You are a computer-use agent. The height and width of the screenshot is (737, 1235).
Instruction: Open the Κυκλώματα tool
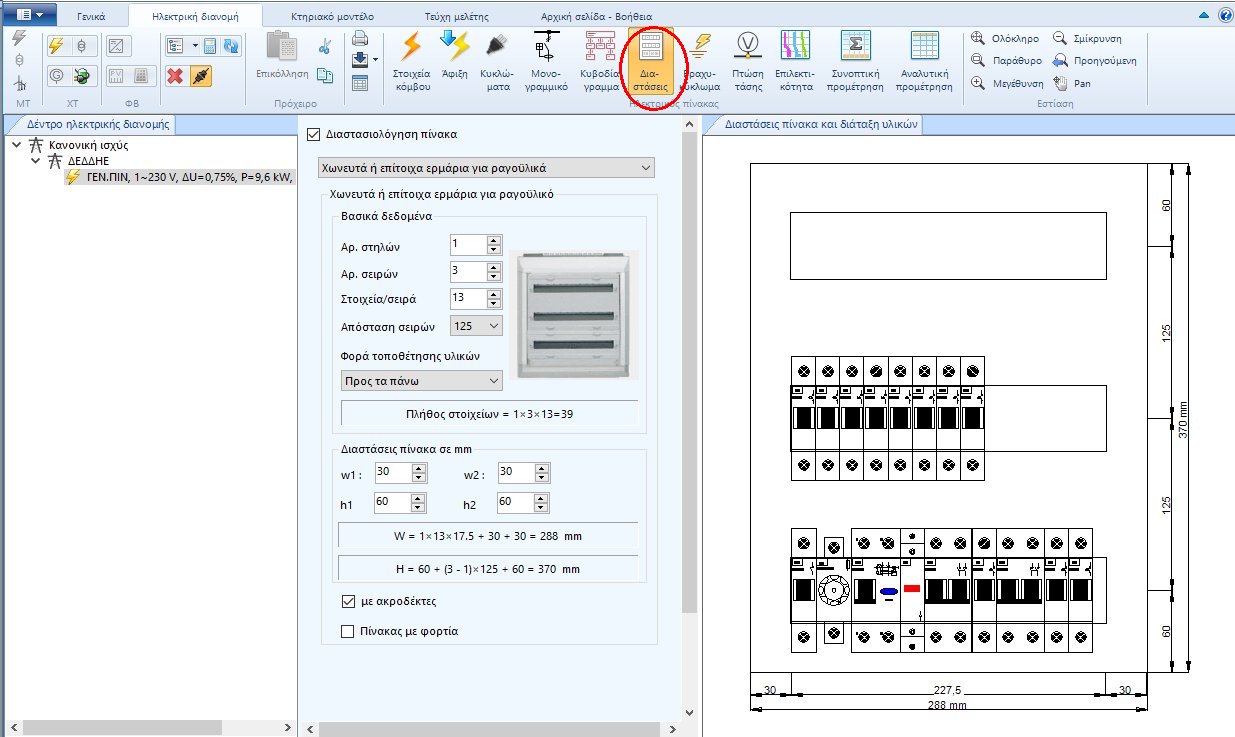click(496, 60)
